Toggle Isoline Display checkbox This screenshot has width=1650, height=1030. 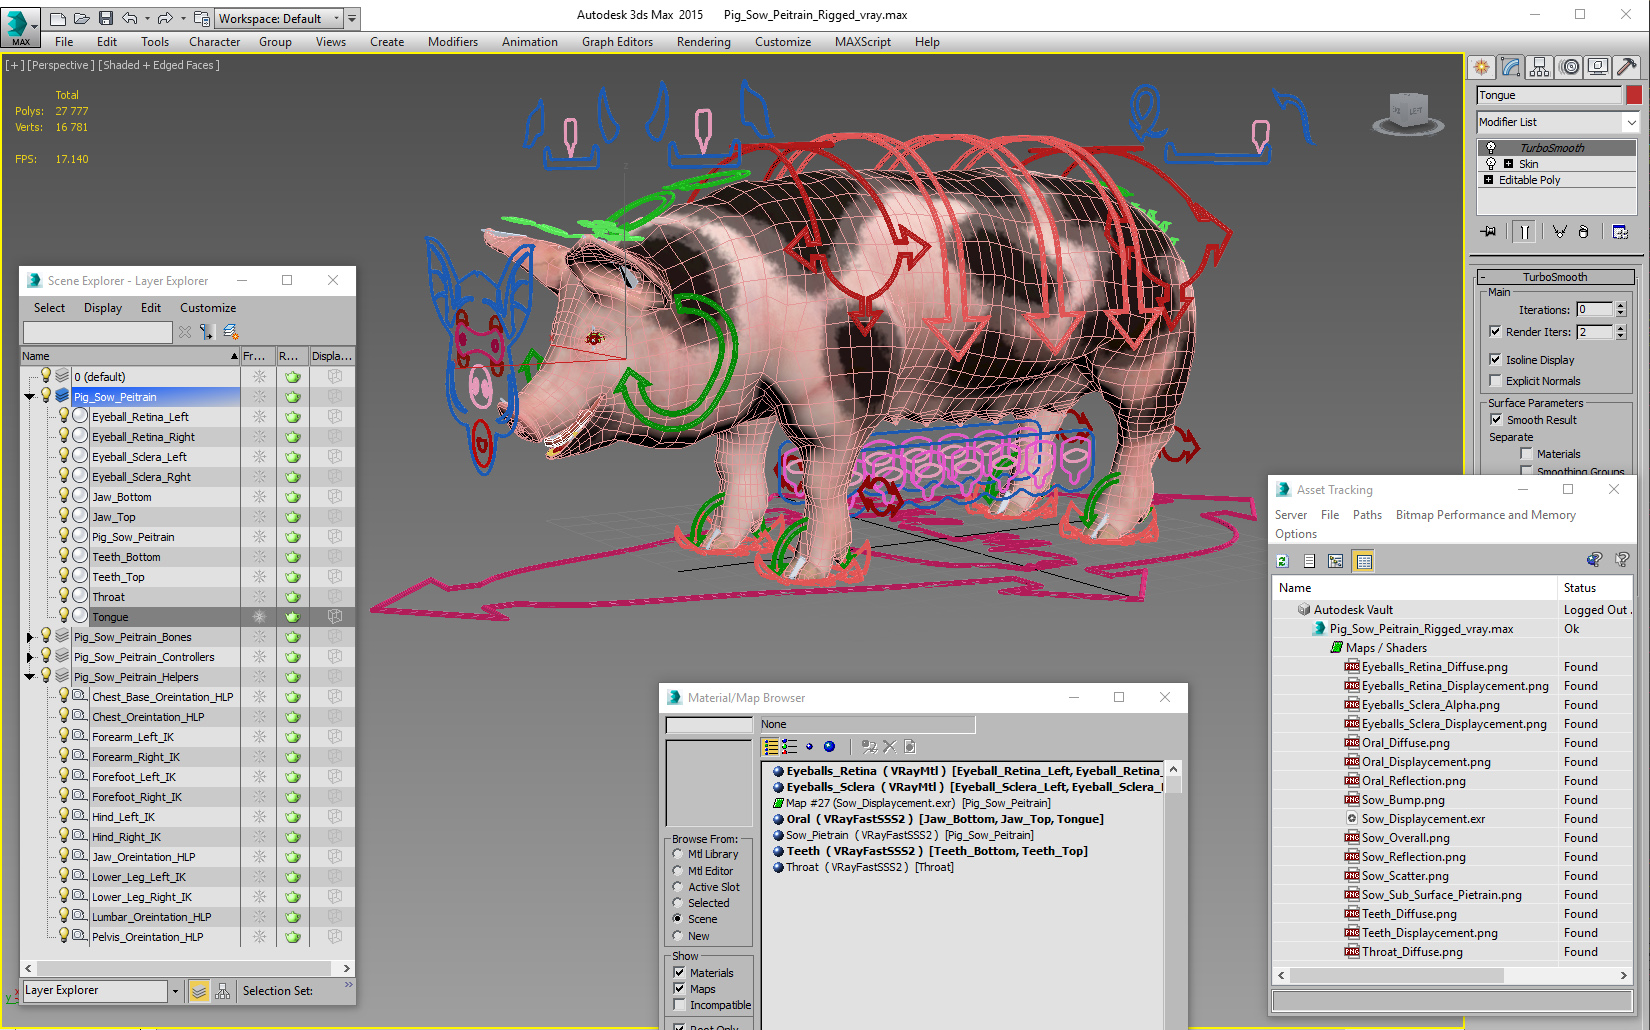(1495, 359)
